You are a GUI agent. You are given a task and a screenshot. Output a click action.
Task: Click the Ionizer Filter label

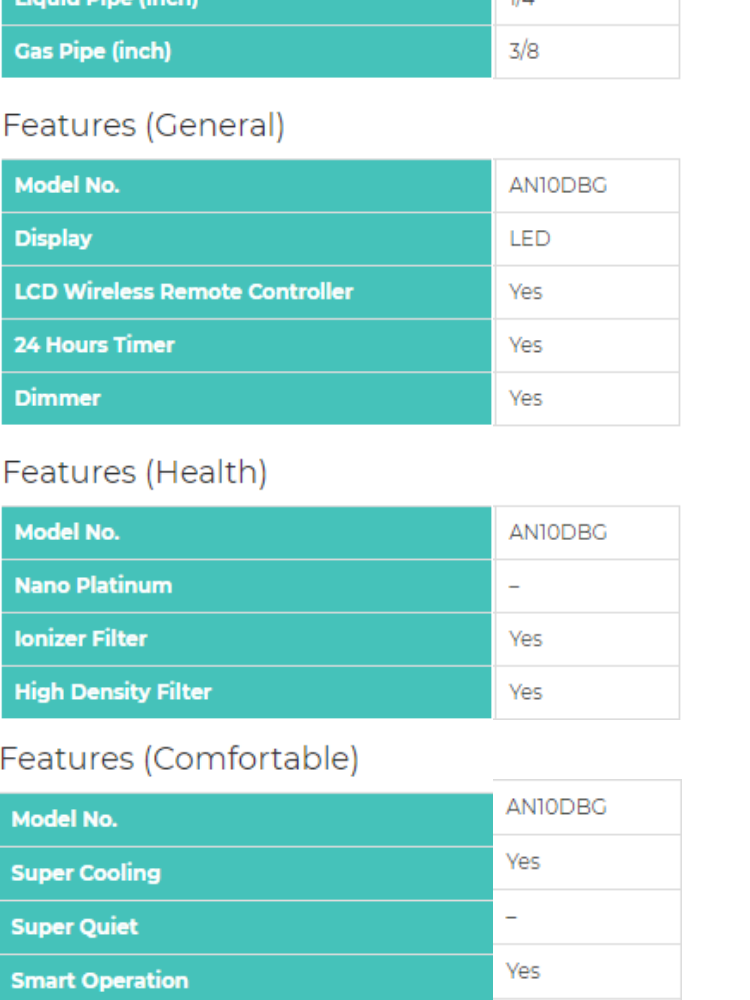80,638
